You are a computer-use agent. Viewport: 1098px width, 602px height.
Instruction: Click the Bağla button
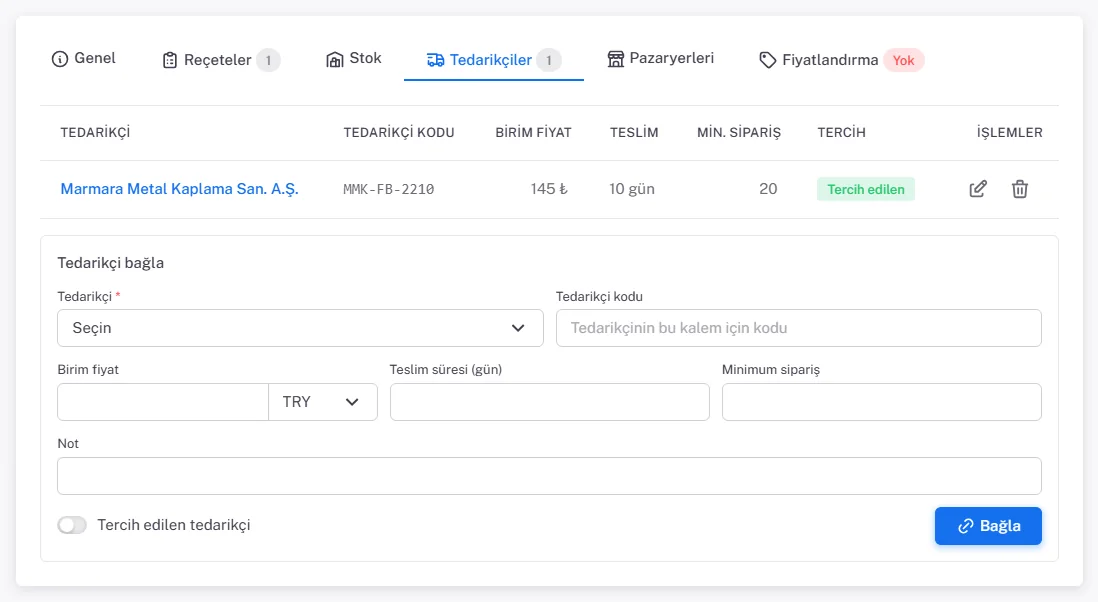point(988,526)
